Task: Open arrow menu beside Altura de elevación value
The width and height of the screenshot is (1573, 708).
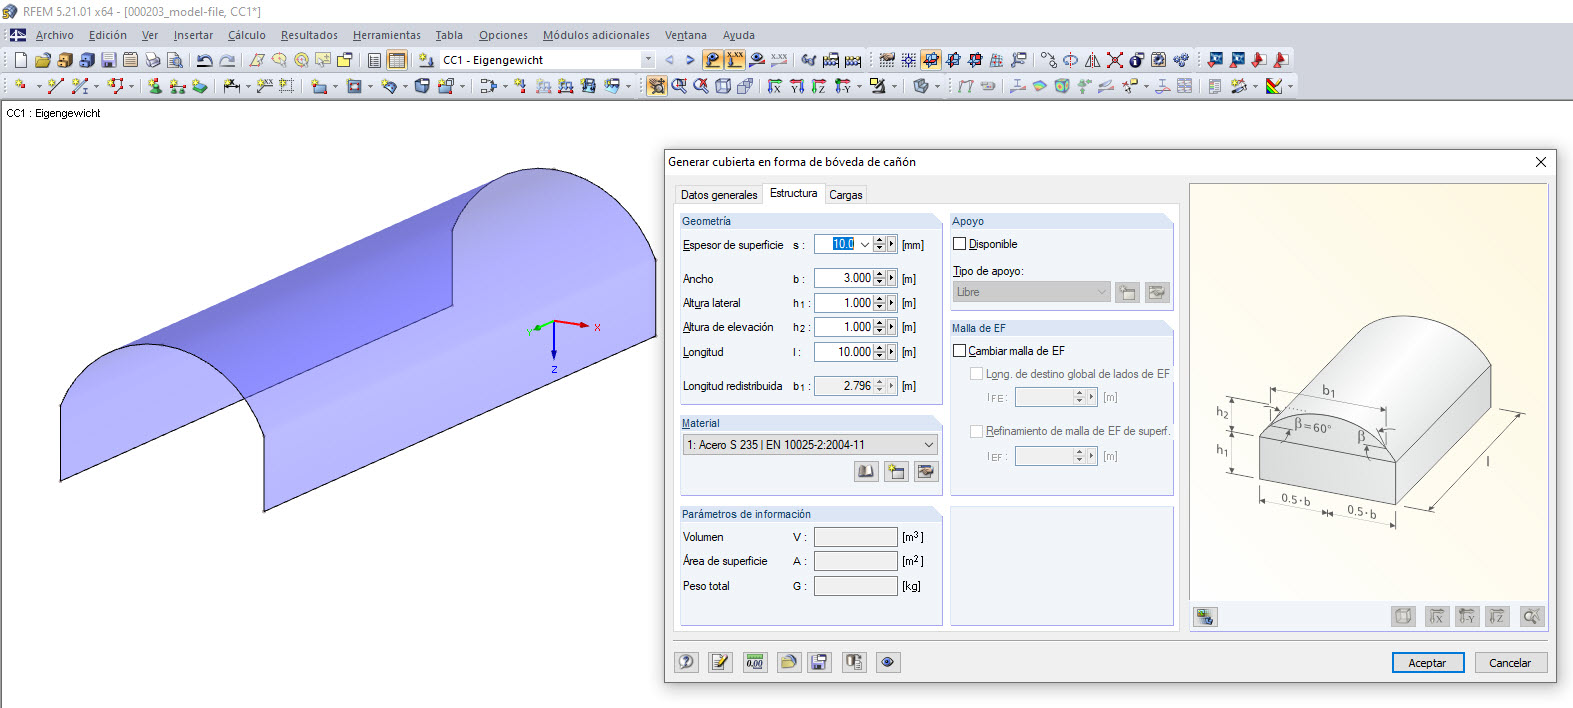Action: pyautogui.click(x=892, y=327)
